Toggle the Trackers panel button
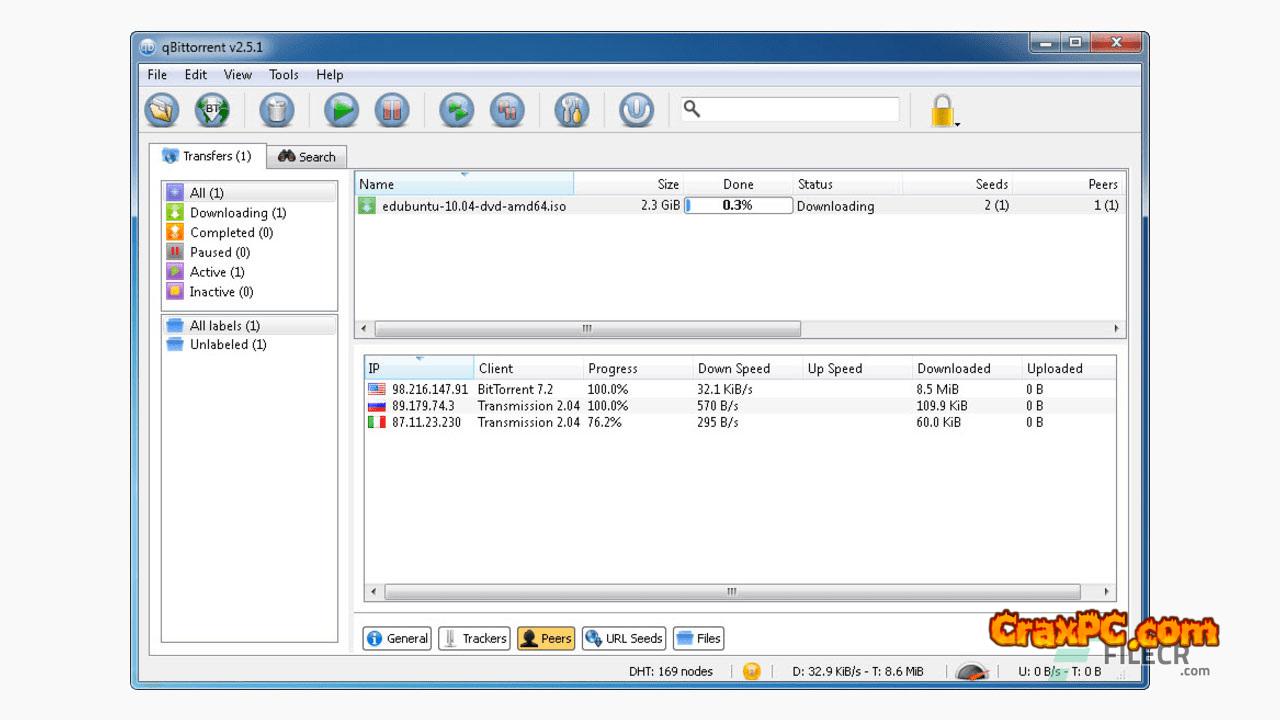The image size is (1280, 720). (x=475, y=638)
